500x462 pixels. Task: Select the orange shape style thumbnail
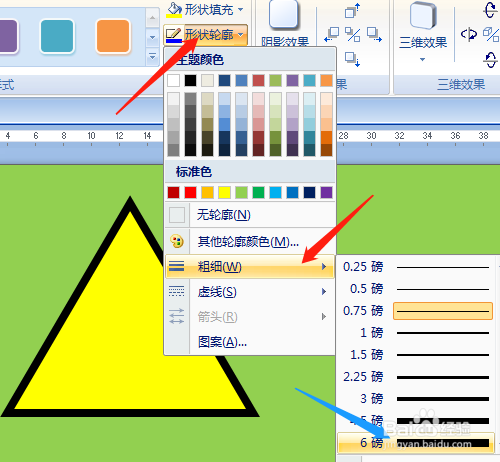[113, 36]
